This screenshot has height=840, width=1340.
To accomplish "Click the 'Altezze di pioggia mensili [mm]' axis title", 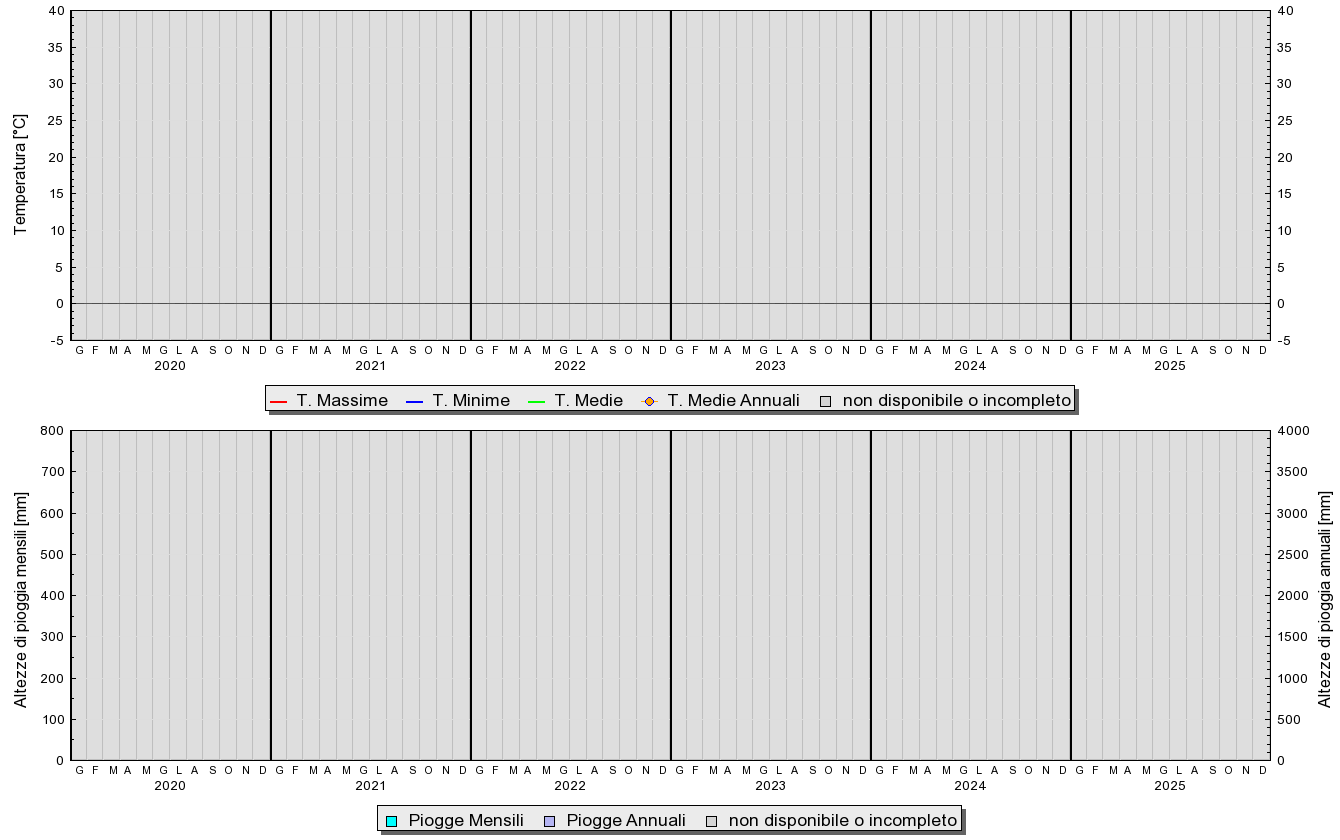I will pyautogui.click(x=20, y=598).
